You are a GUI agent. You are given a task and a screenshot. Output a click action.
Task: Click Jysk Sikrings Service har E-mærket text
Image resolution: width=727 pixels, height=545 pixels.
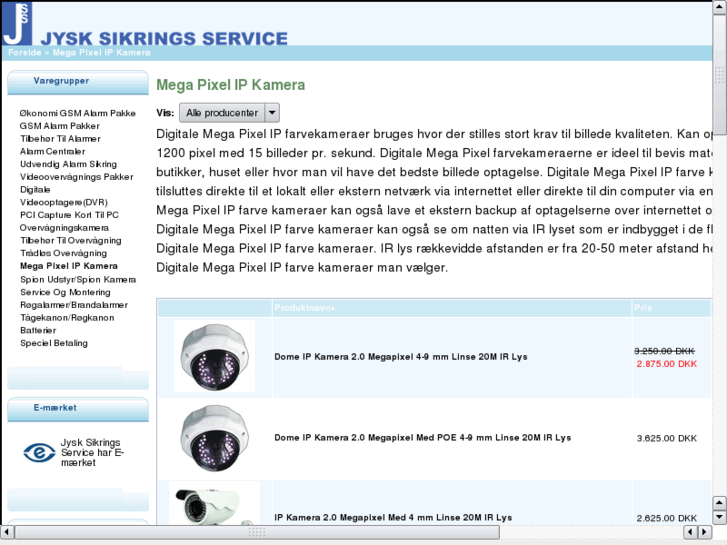click(92, 453)
